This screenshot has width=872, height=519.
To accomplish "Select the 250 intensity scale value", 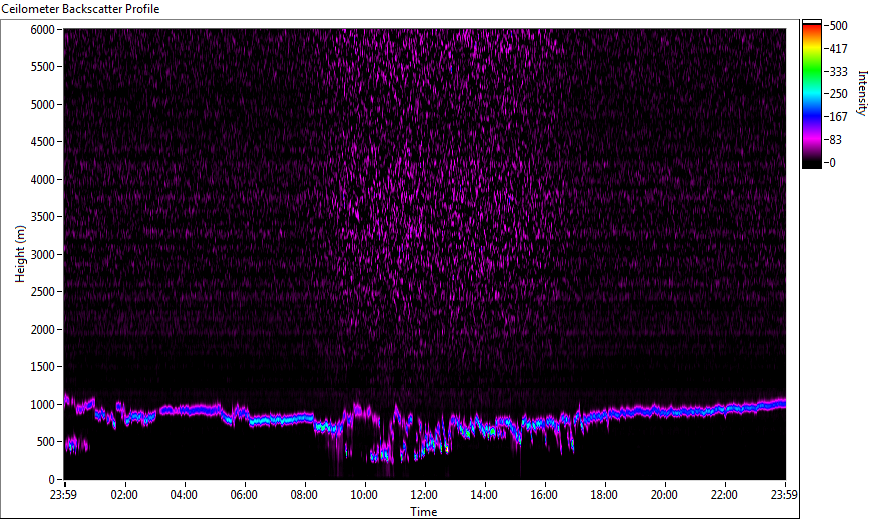I will point(838,94).
